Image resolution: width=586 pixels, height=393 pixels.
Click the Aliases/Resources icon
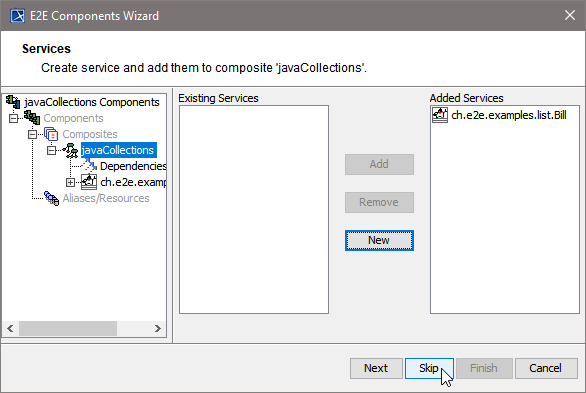pyautogui.click(x=51, y=198)
